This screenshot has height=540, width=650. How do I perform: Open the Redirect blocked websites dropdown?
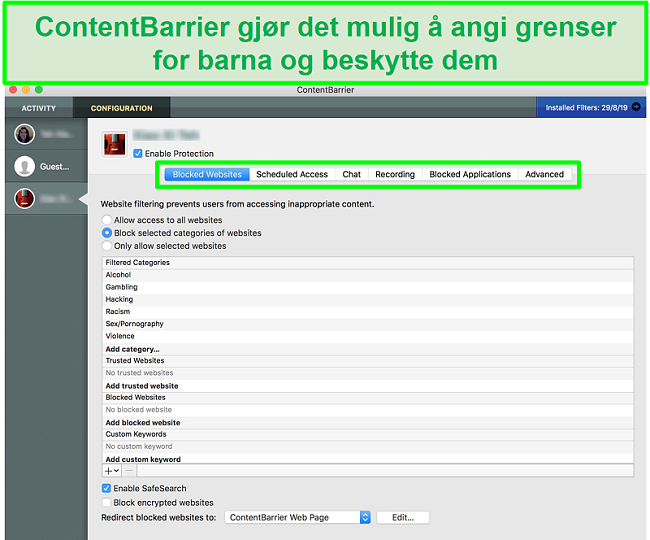297,517
